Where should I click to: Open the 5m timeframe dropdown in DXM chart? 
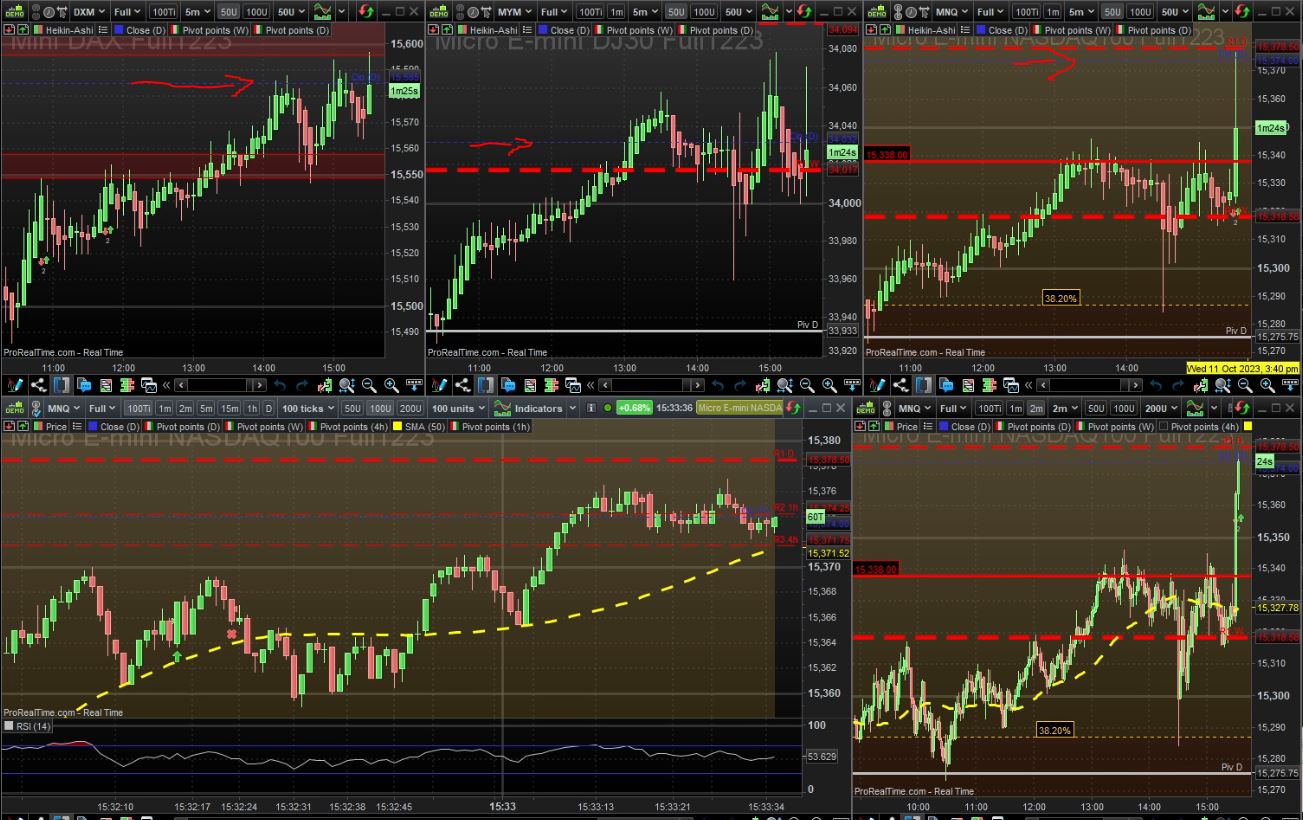point(200,12)
